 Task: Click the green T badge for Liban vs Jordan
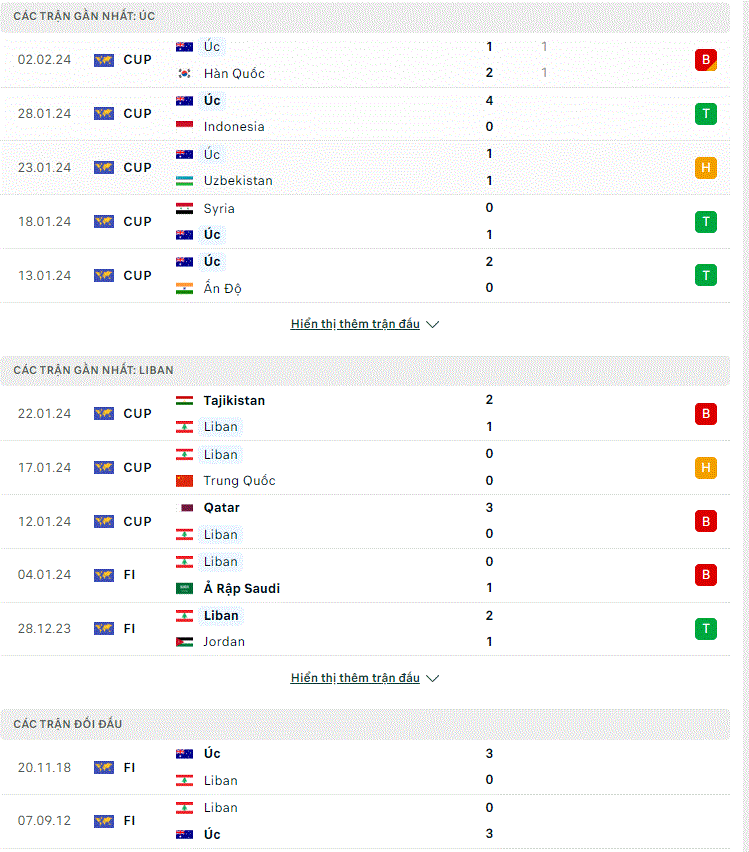click(706, 629)
